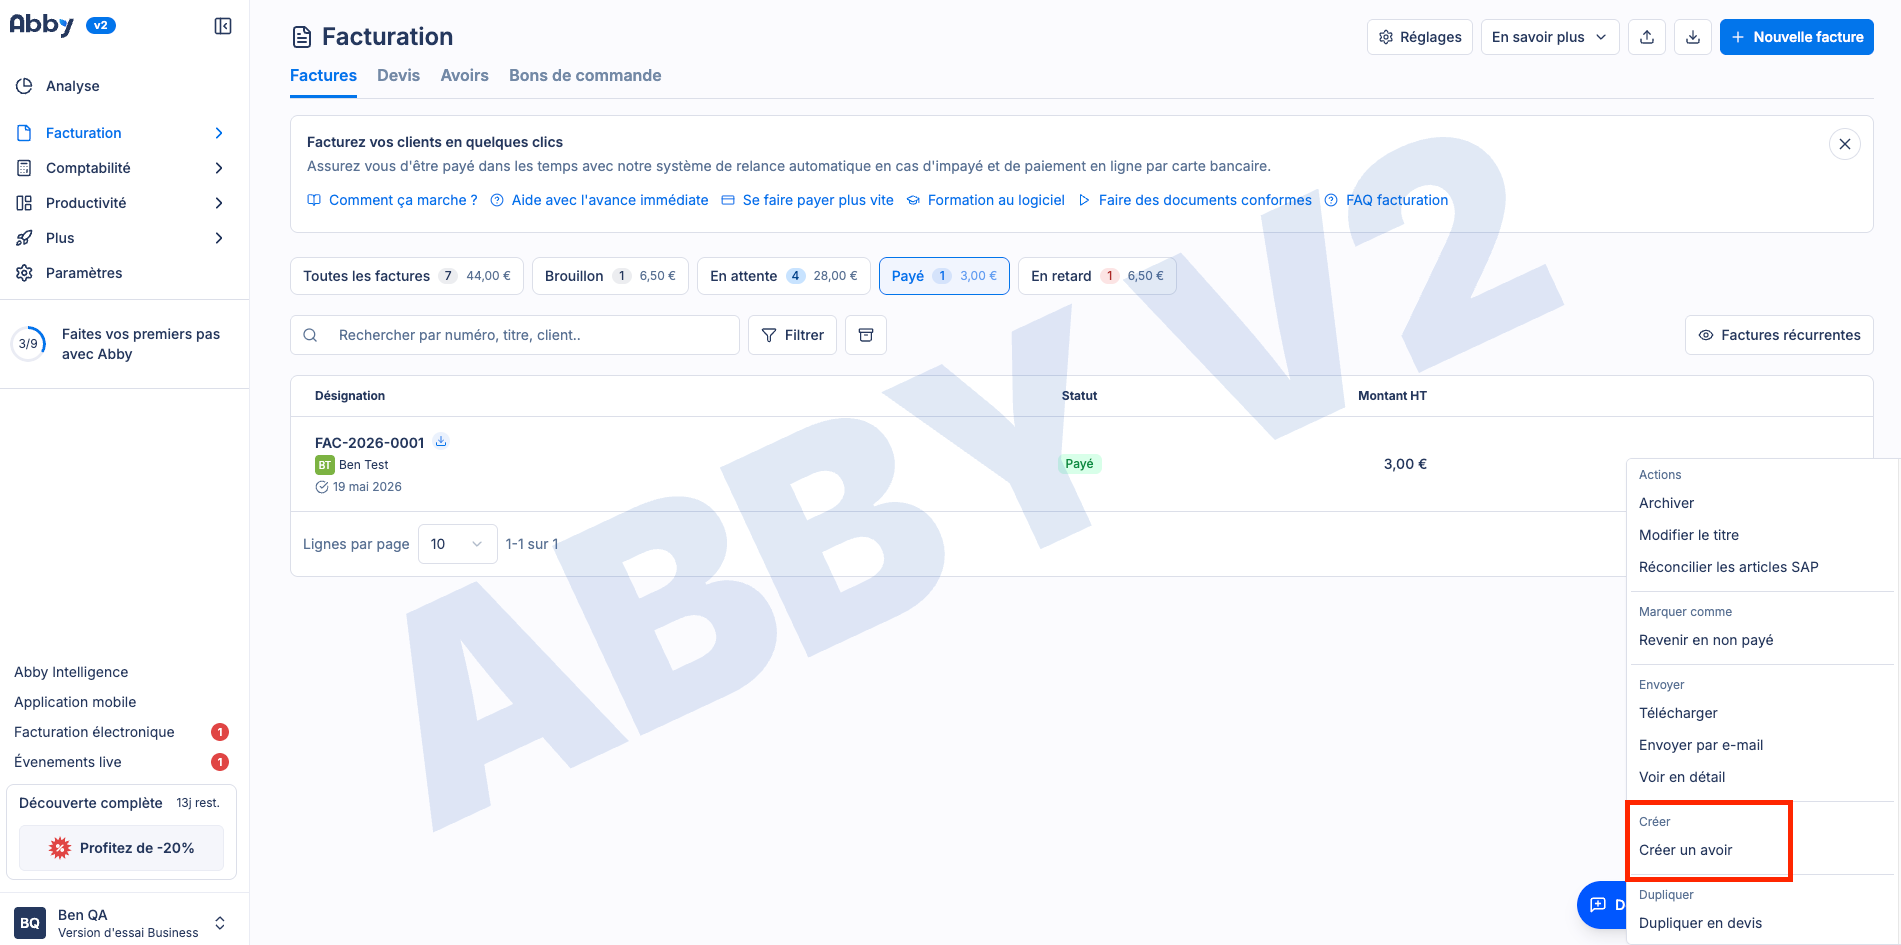
Task: Open the En savoir plus dropdown
Action: 1550,37
